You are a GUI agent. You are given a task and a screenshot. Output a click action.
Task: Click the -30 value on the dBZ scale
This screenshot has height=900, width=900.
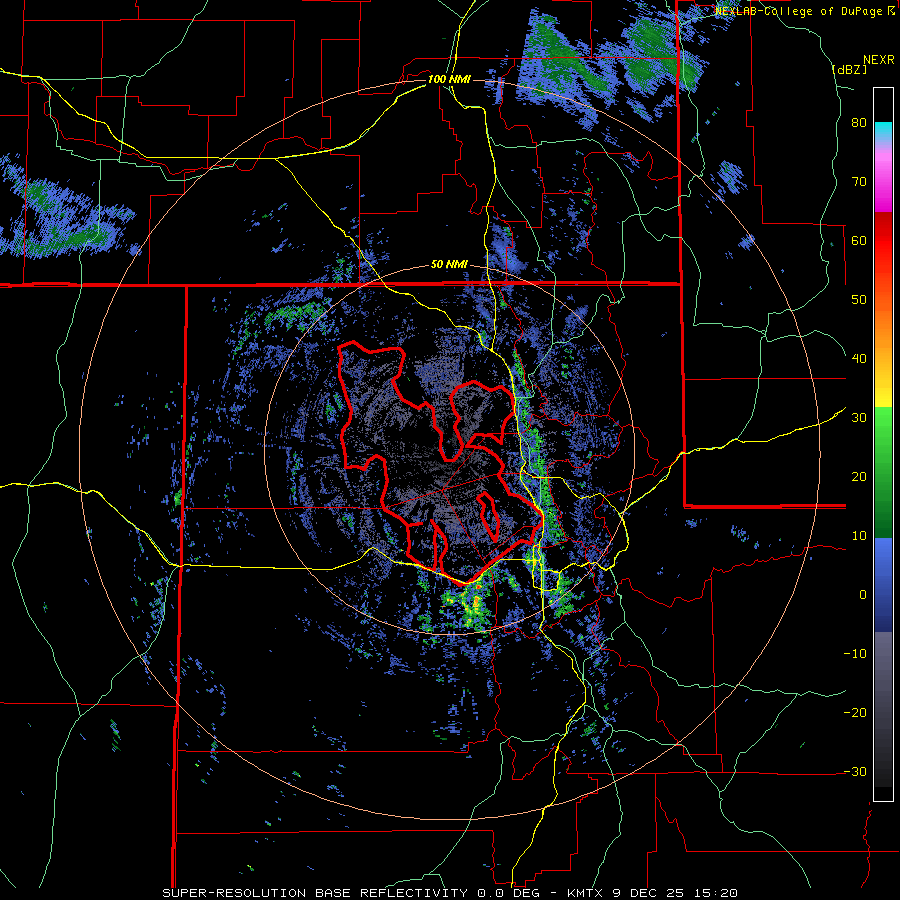click(x=855, y=771)
